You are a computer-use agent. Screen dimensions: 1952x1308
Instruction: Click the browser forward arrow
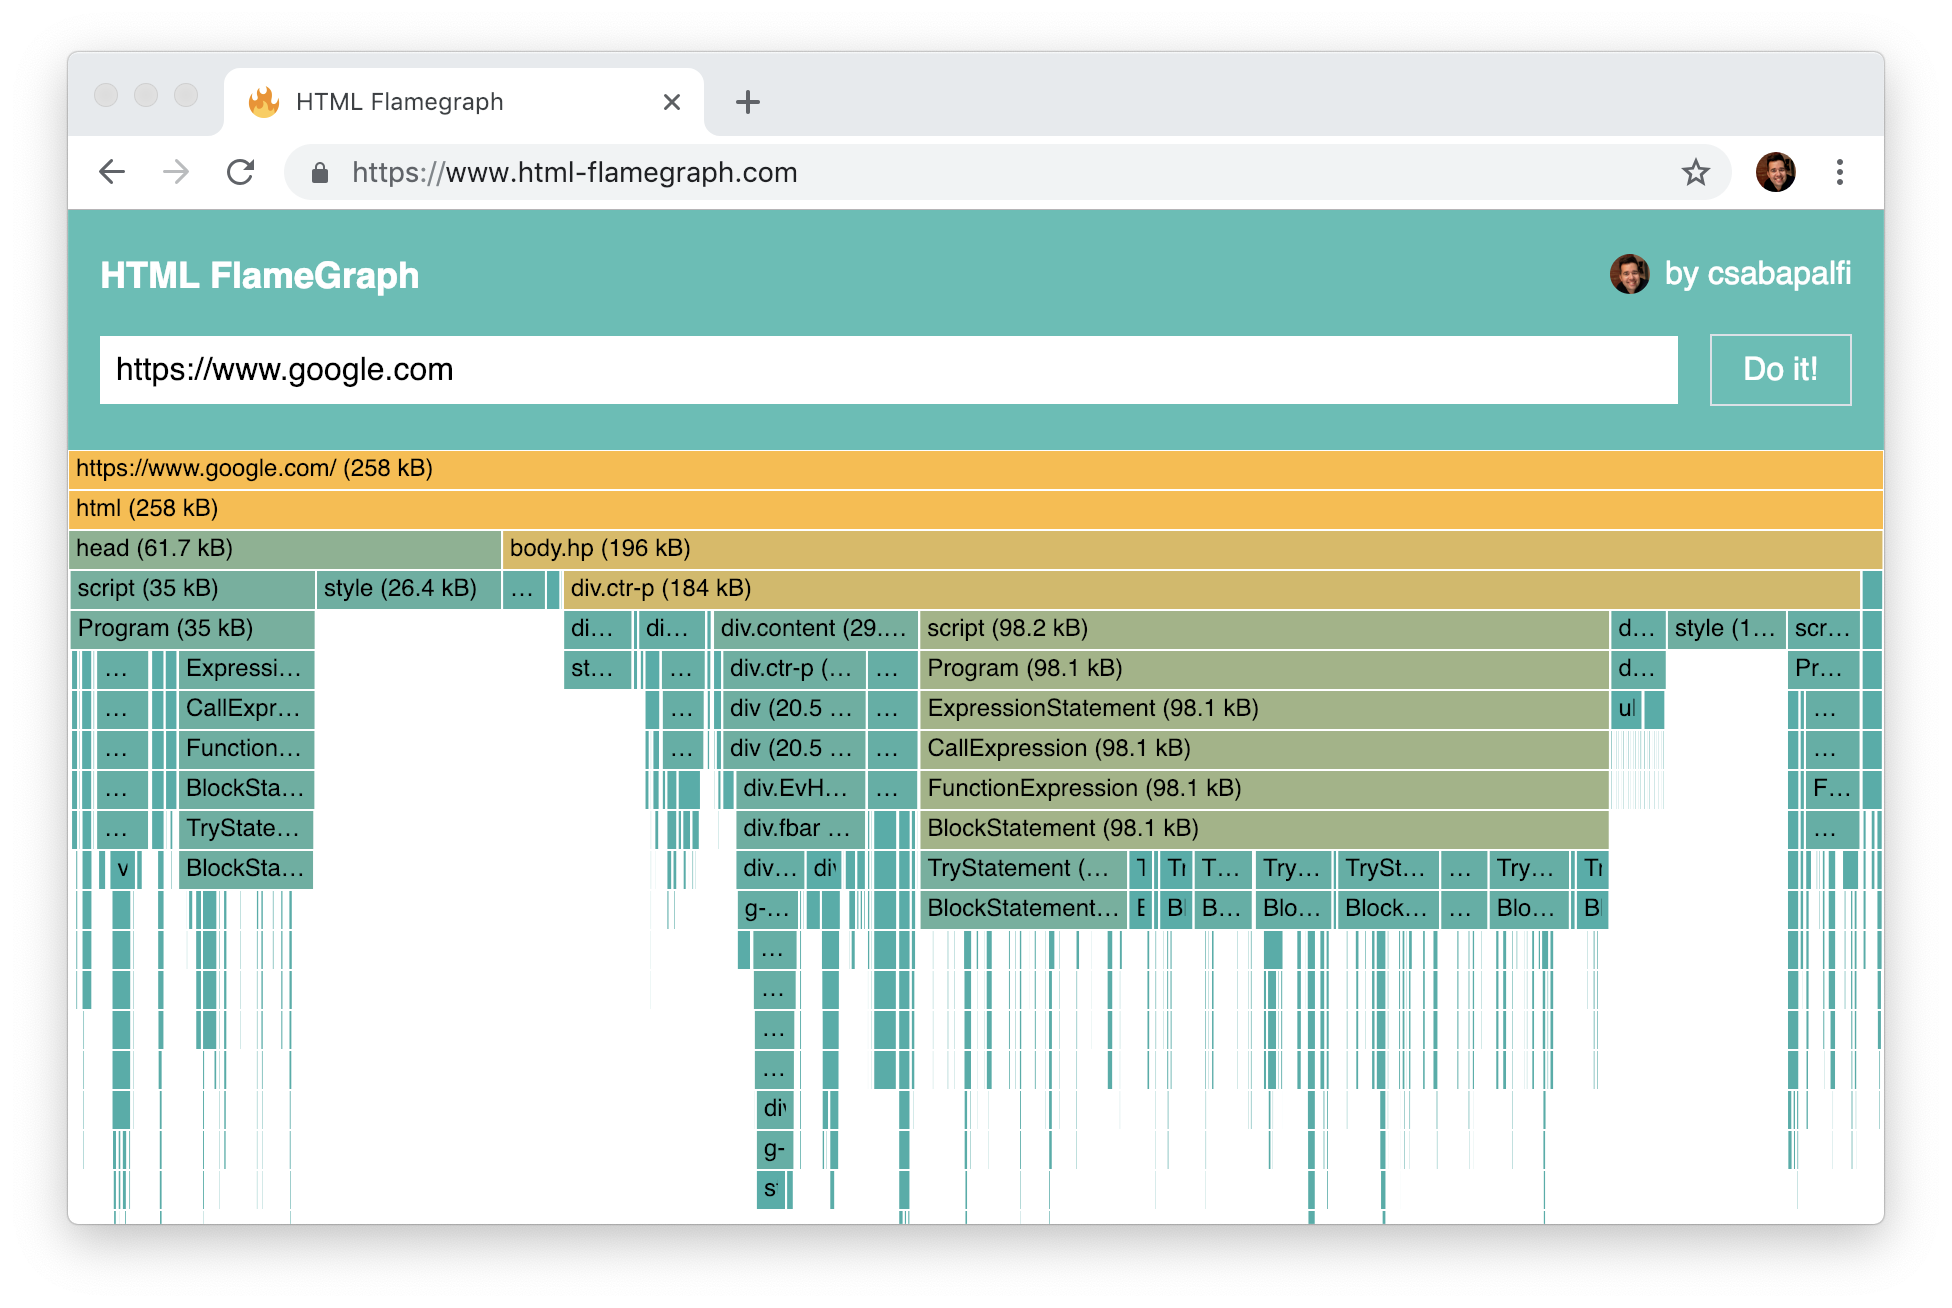pyautogui.click(x=176, y=172)
